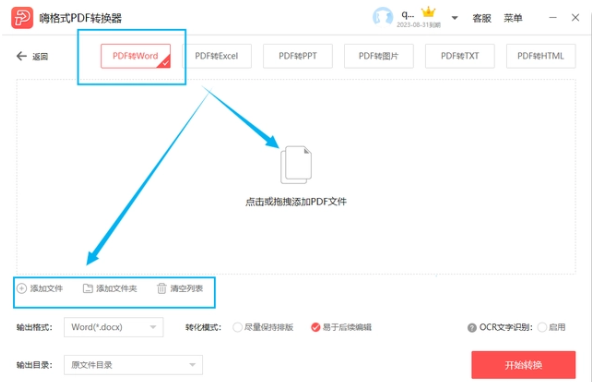Click the 添加文件 plus icon
595x382 pixels.
22,289
